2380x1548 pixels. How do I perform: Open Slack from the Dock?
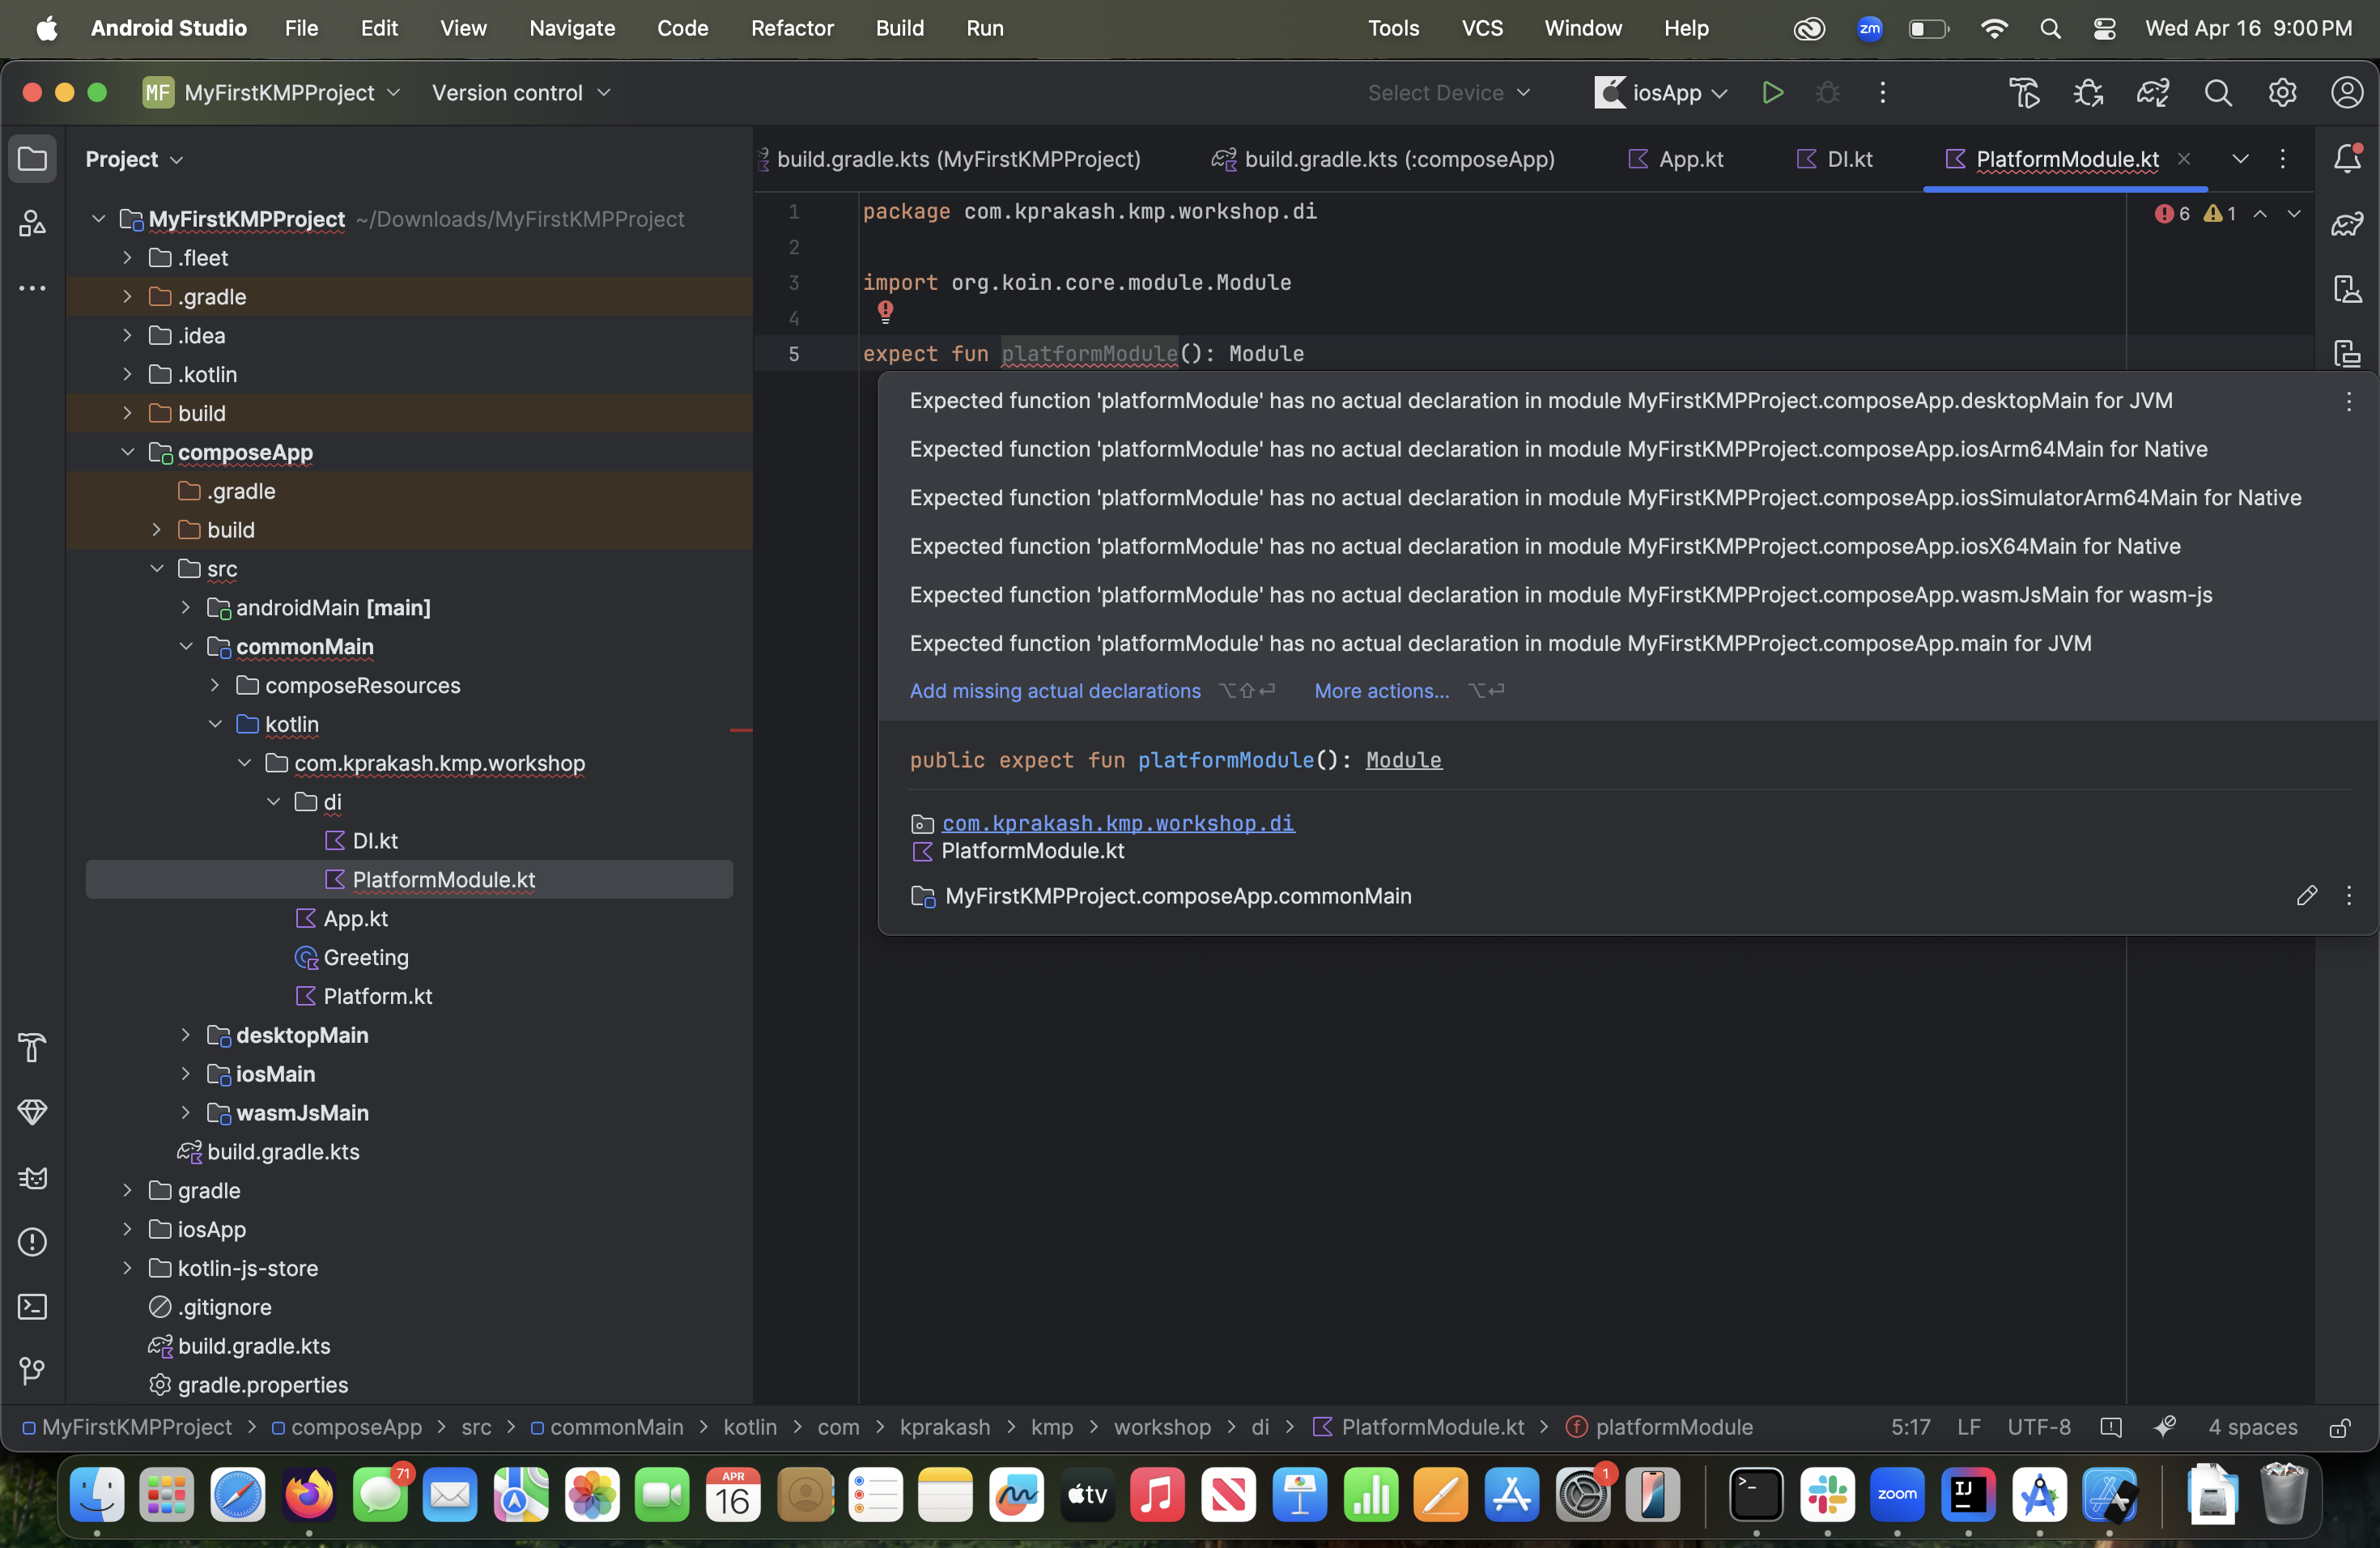1827,1494
